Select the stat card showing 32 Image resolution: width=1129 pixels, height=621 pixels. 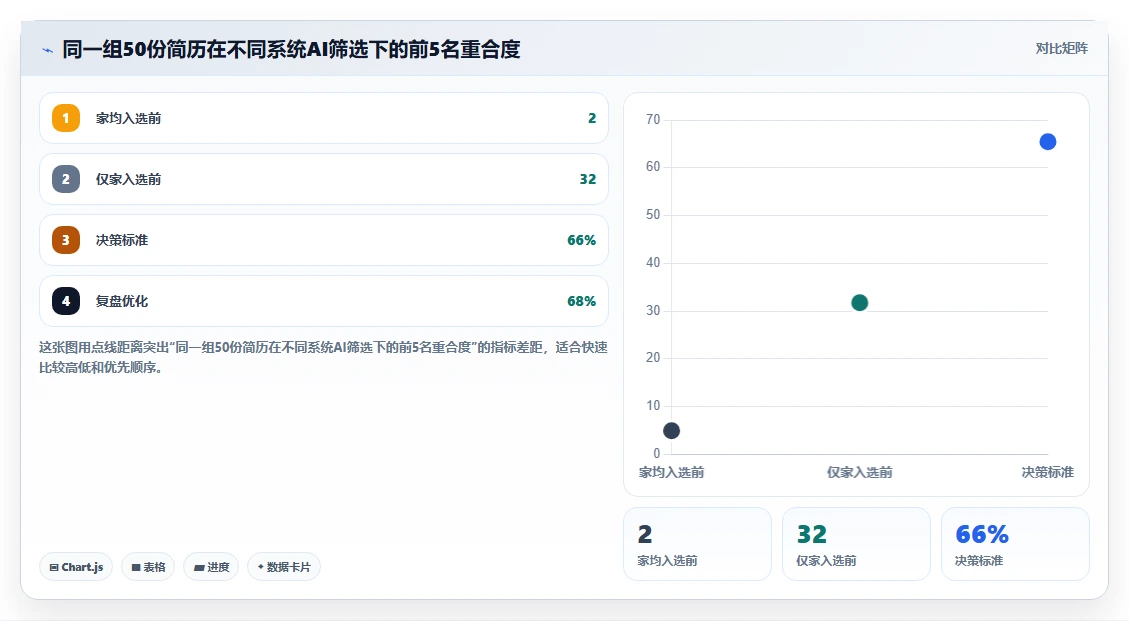pos(856,544)
